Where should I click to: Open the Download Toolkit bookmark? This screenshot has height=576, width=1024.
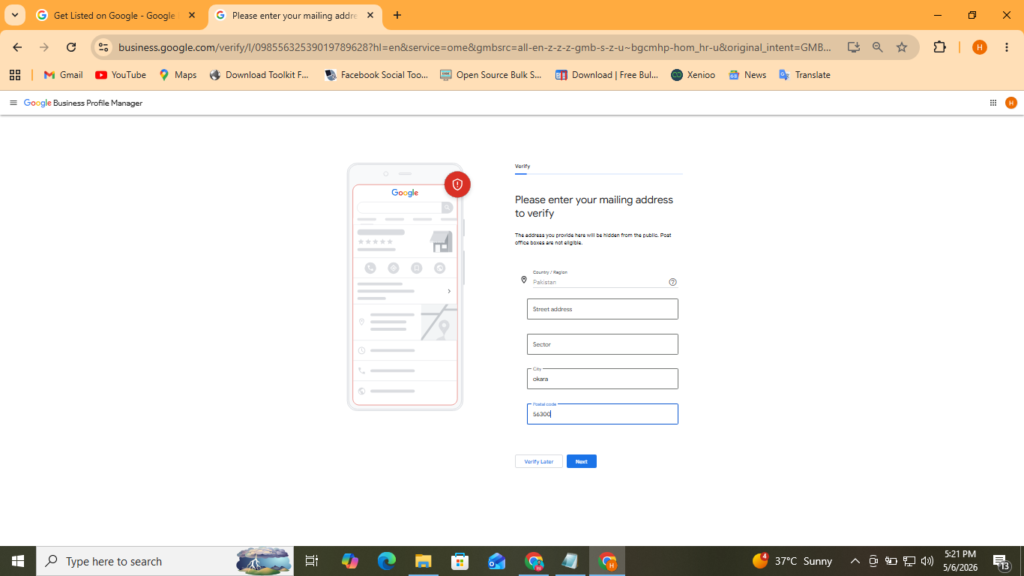[x=259, y=75]
